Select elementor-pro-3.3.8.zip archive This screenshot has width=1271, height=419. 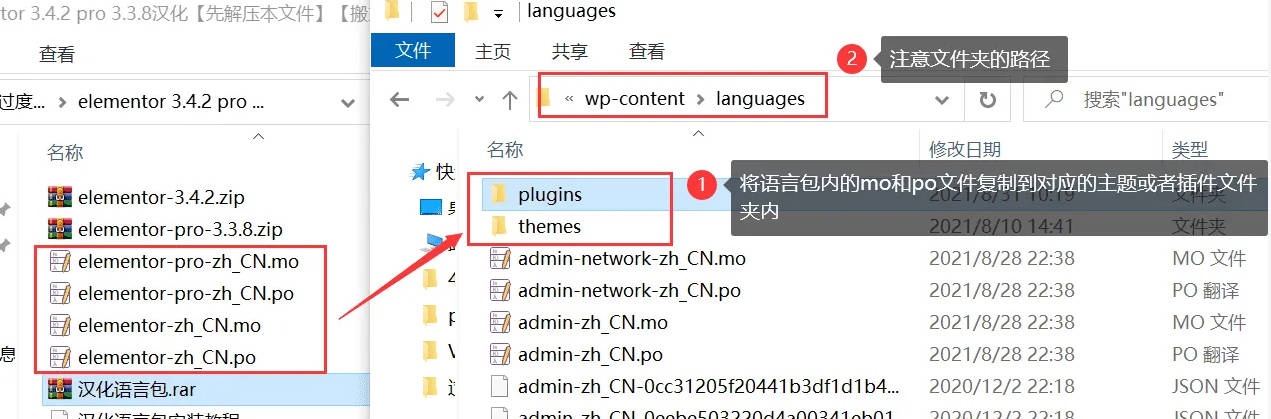coord(180,229)
